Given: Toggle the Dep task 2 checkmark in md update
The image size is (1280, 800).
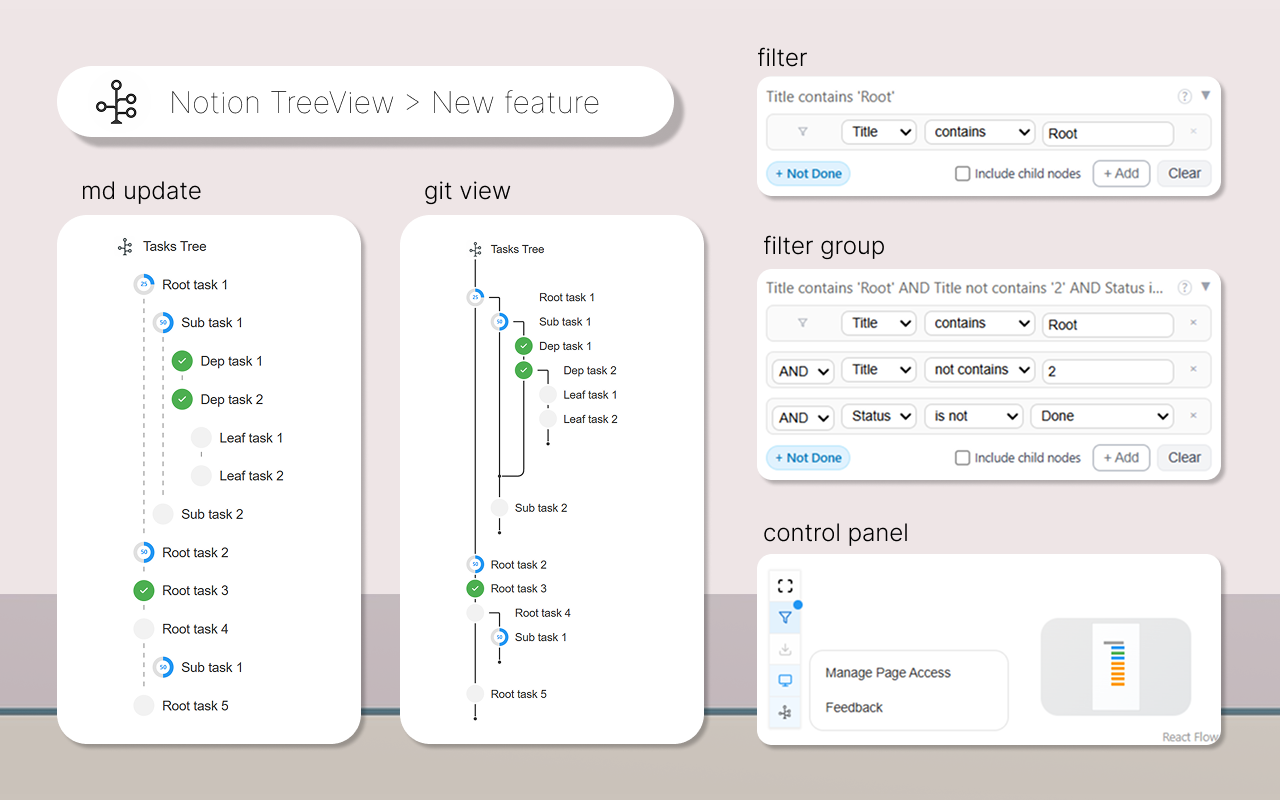Looking at the screenshot, I should tap(182, 399).
